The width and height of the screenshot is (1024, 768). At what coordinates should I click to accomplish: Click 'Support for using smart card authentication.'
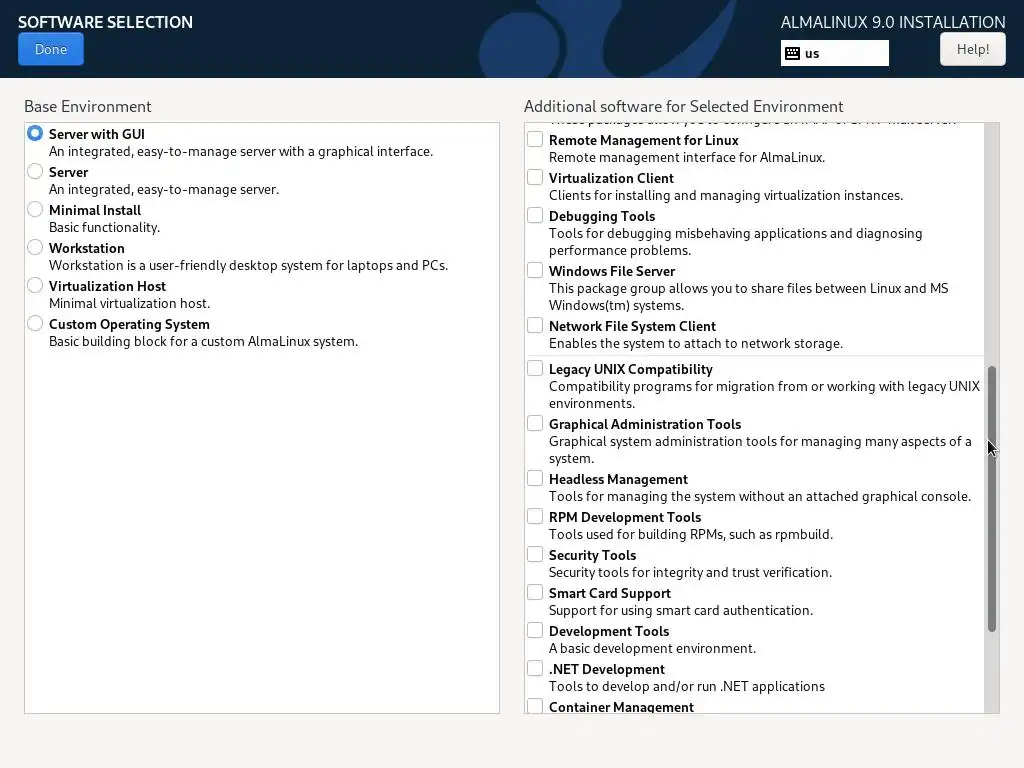[x=681, y=610]
